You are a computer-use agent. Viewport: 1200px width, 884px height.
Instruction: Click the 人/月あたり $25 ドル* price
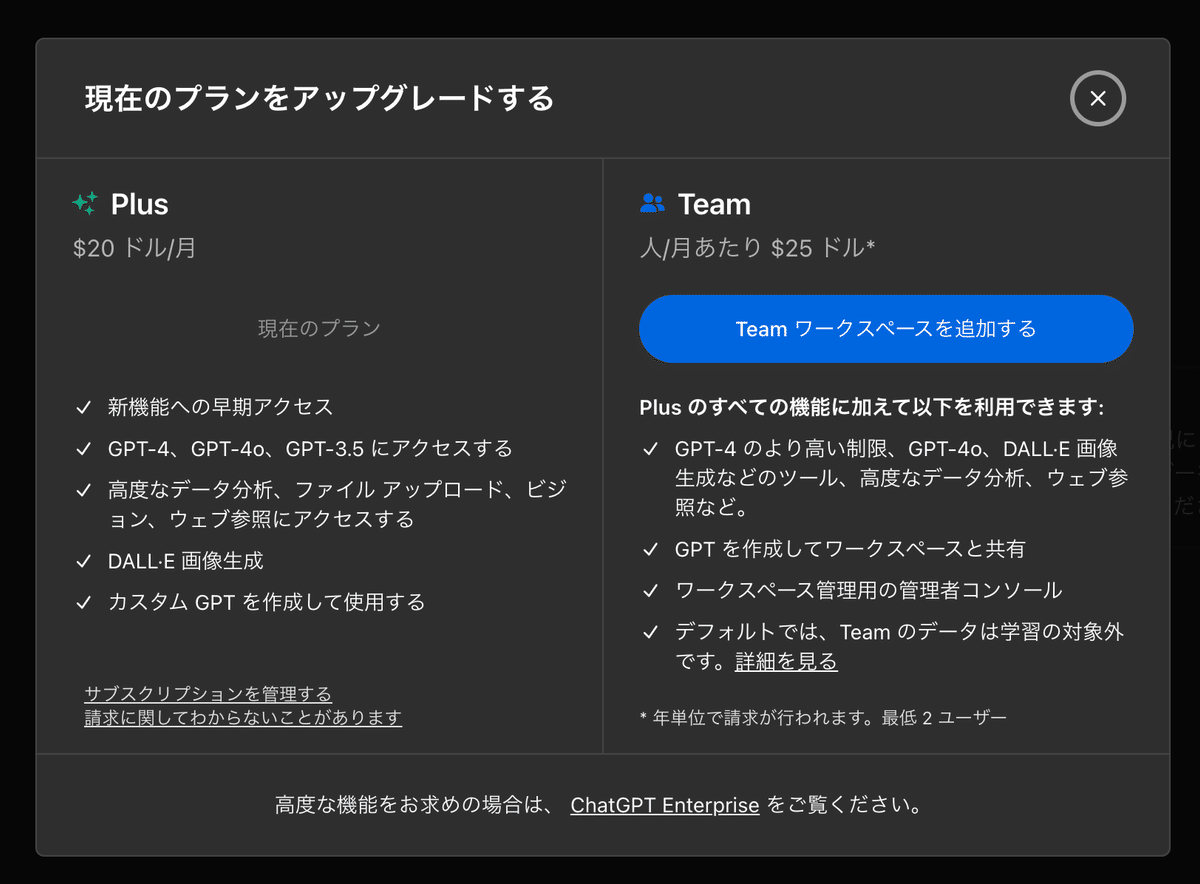[757, 248]
